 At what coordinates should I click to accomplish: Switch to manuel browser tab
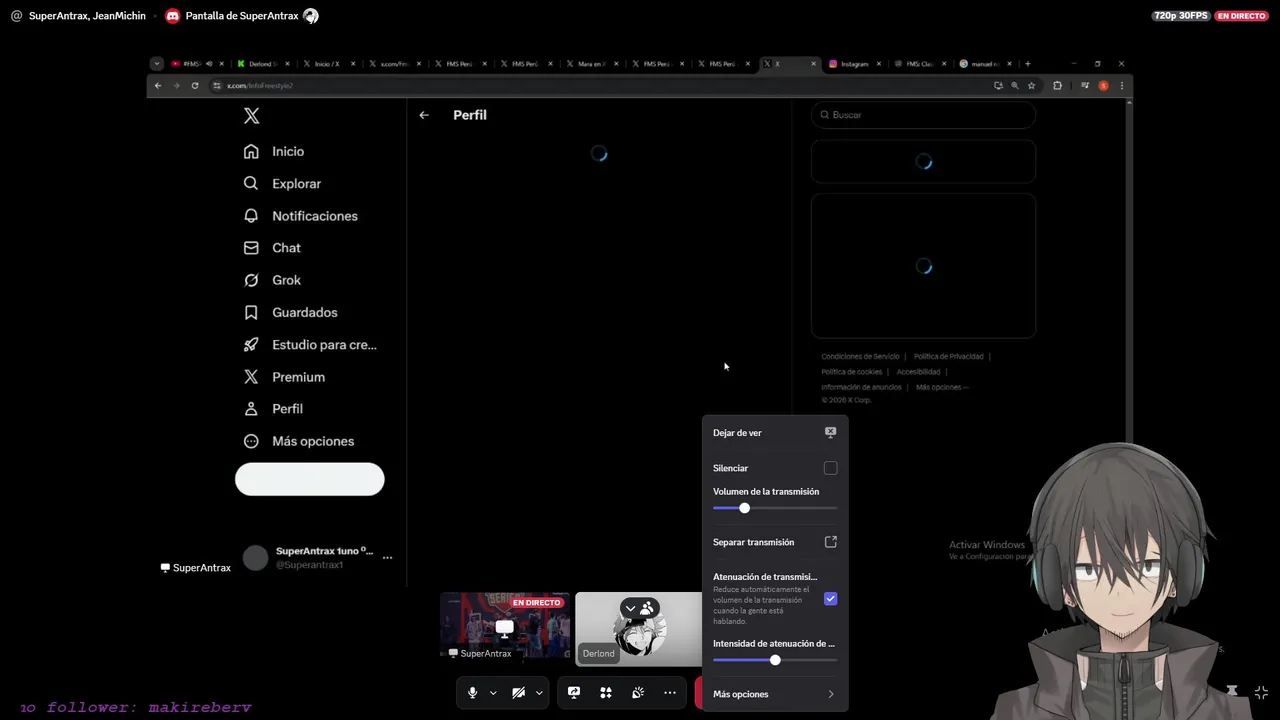point(985,64)
